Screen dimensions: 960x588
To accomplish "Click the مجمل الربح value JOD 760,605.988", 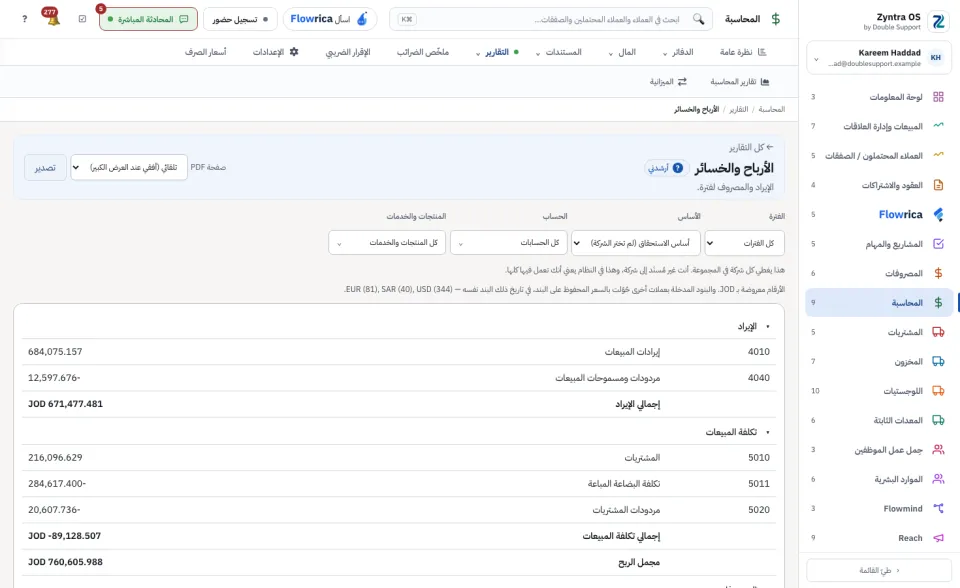I will coord(66,562).
